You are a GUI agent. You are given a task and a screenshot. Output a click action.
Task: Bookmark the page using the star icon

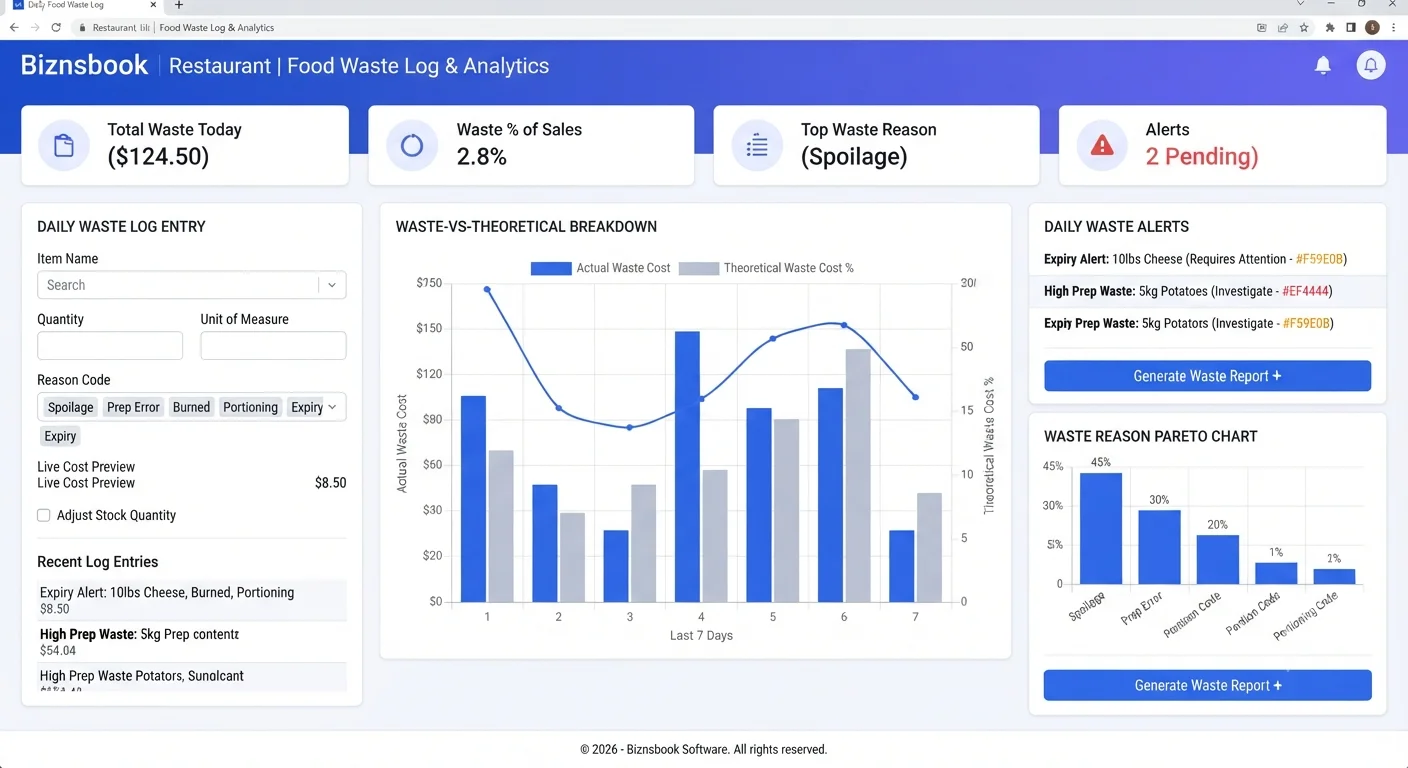[1304, 28]
